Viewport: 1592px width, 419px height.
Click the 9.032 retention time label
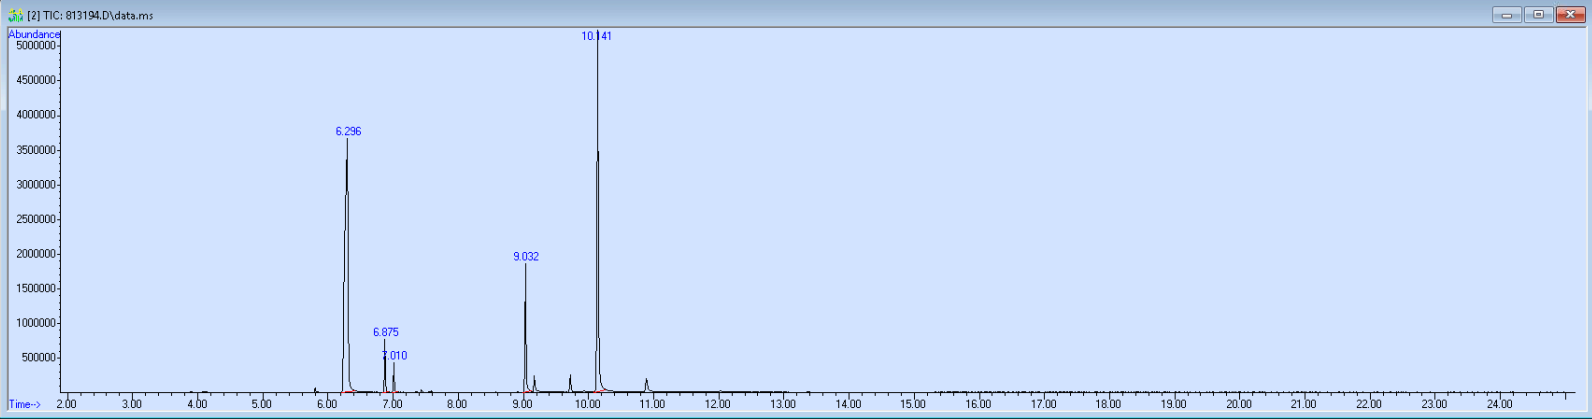tap(526, 257)
